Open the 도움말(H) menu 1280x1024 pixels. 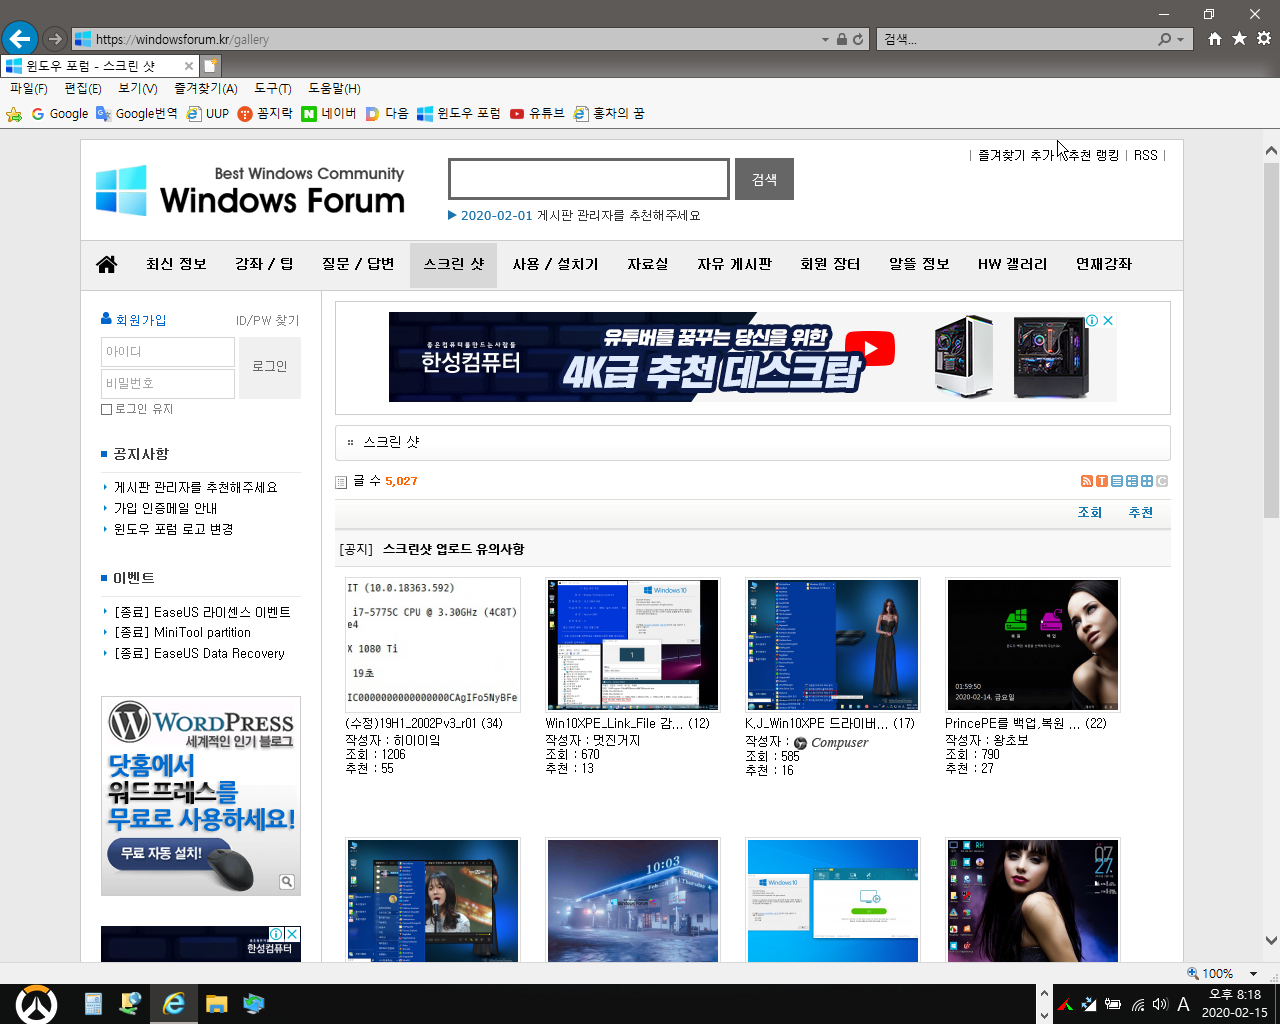334,89
